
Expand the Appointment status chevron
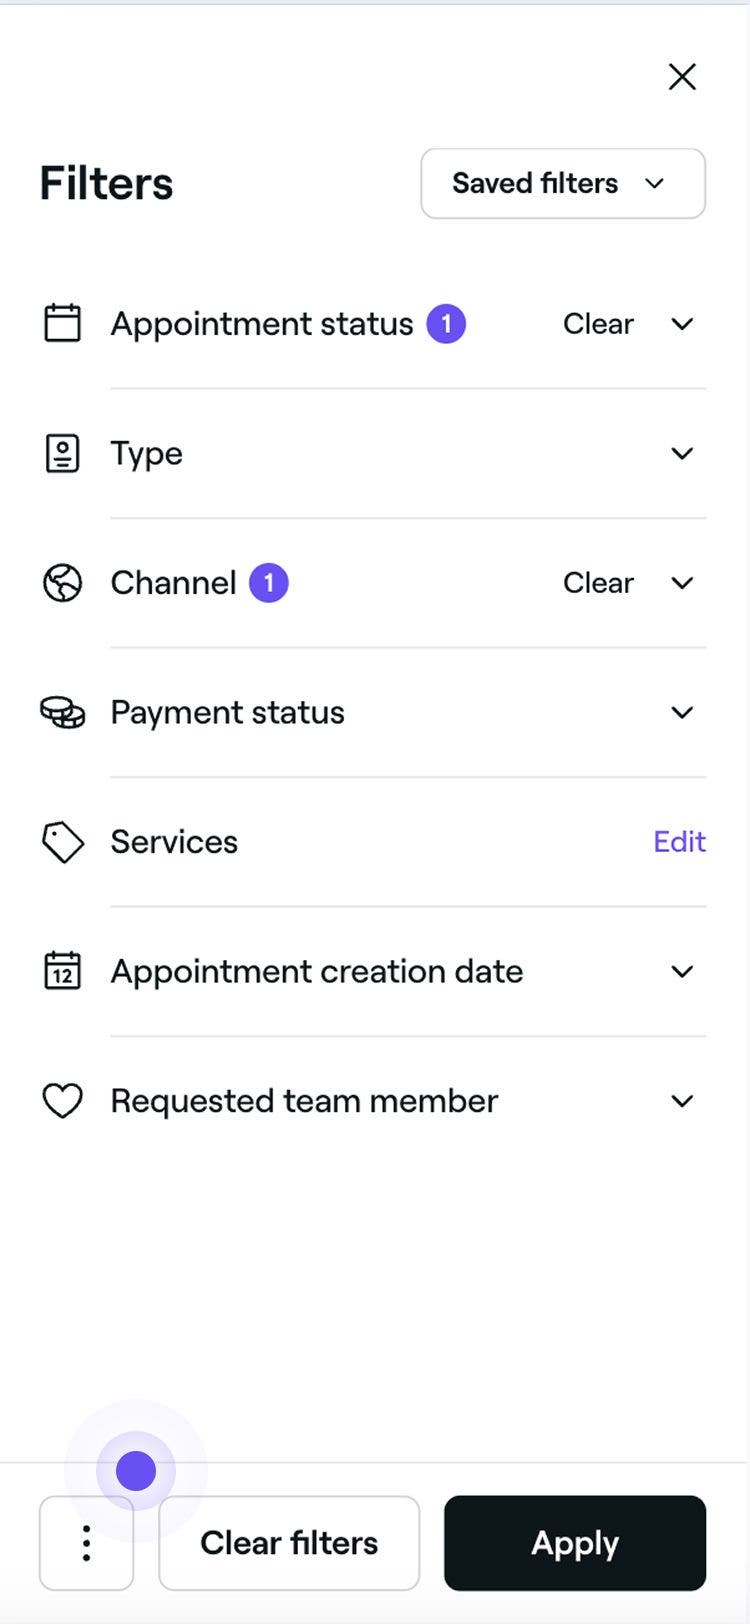pos(682,324)
